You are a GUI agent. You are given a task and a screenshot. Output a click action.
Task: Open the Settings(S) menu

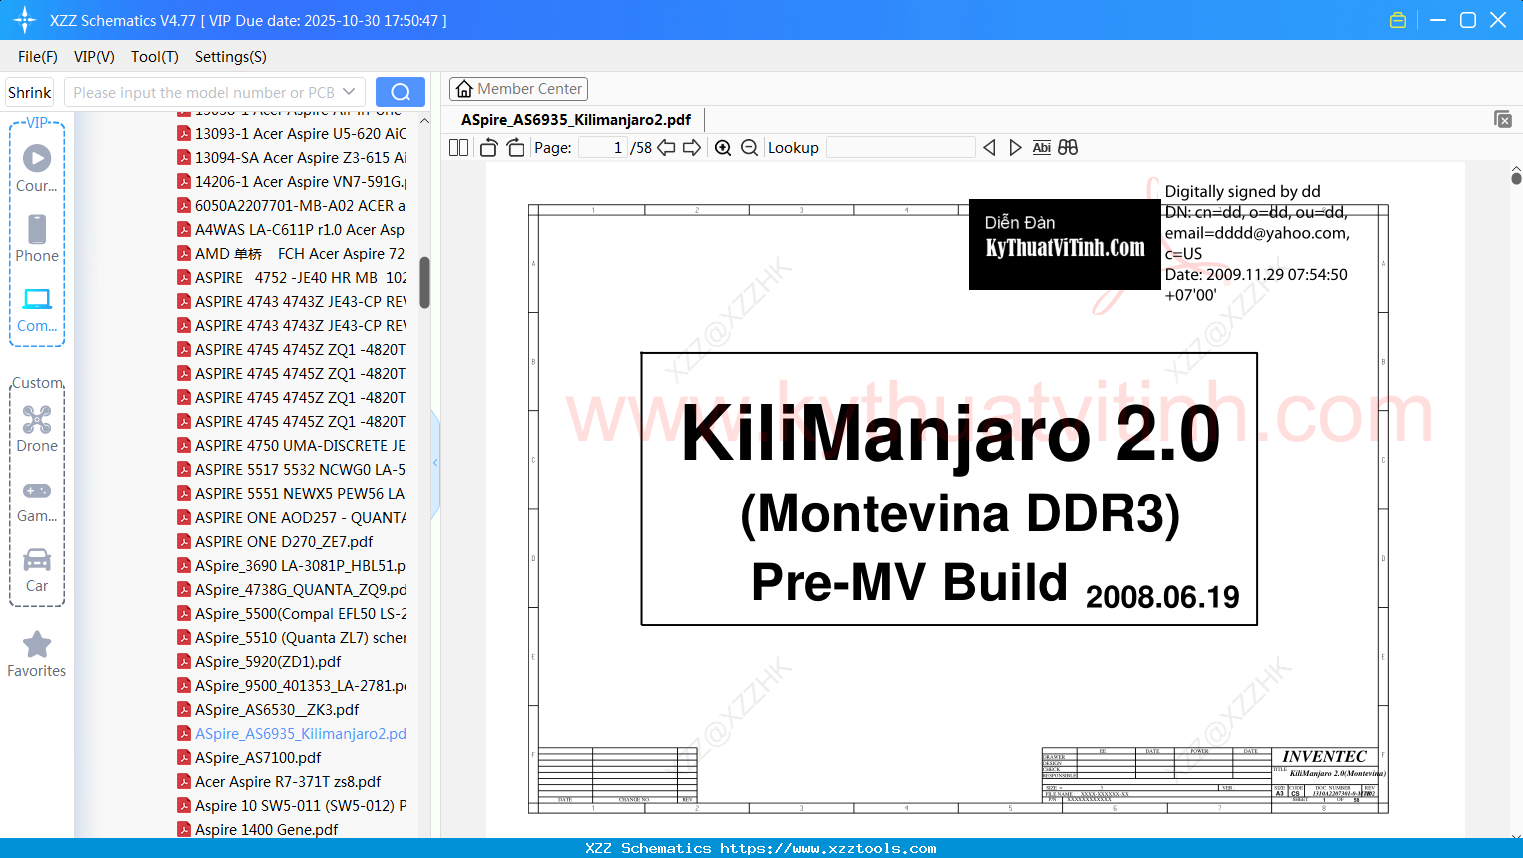click(231, 57)
